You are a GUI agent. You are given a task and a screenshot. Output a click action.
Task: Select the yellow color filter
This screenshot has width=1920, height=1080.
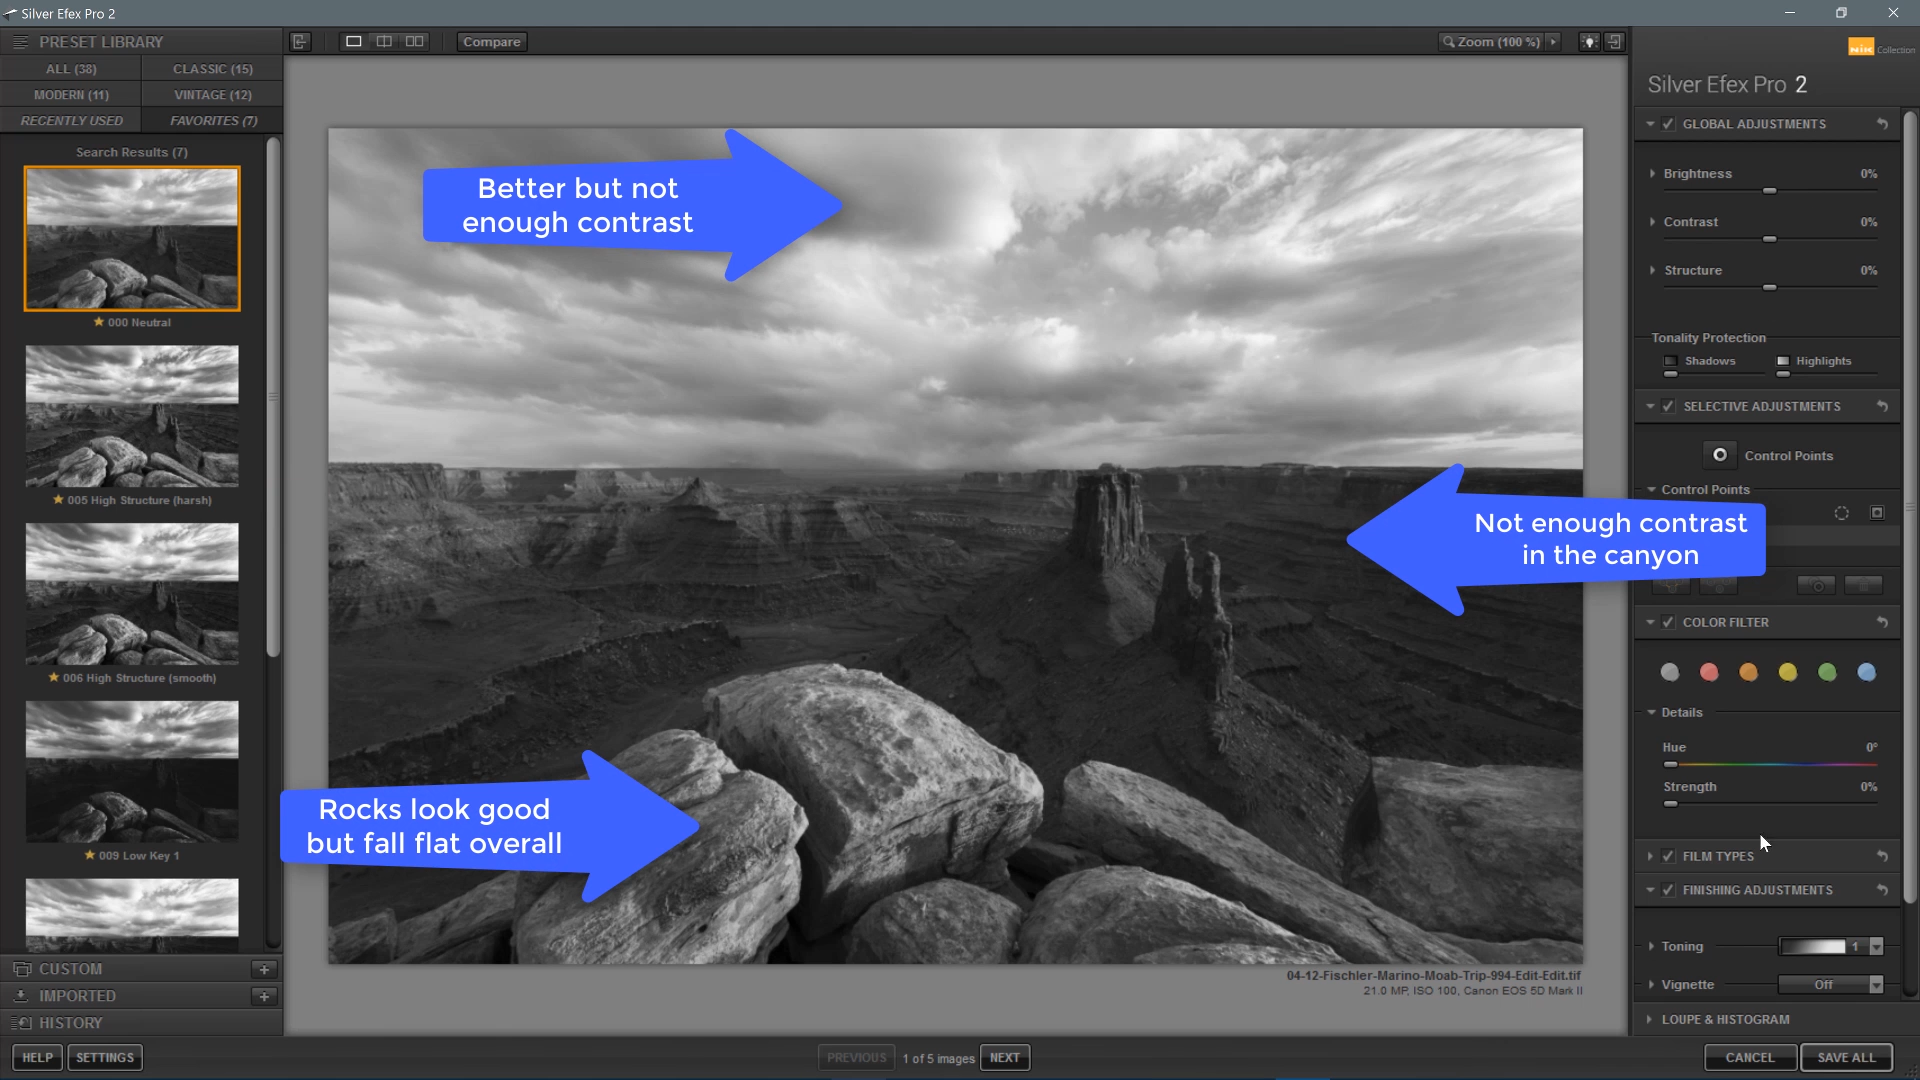1788,672
